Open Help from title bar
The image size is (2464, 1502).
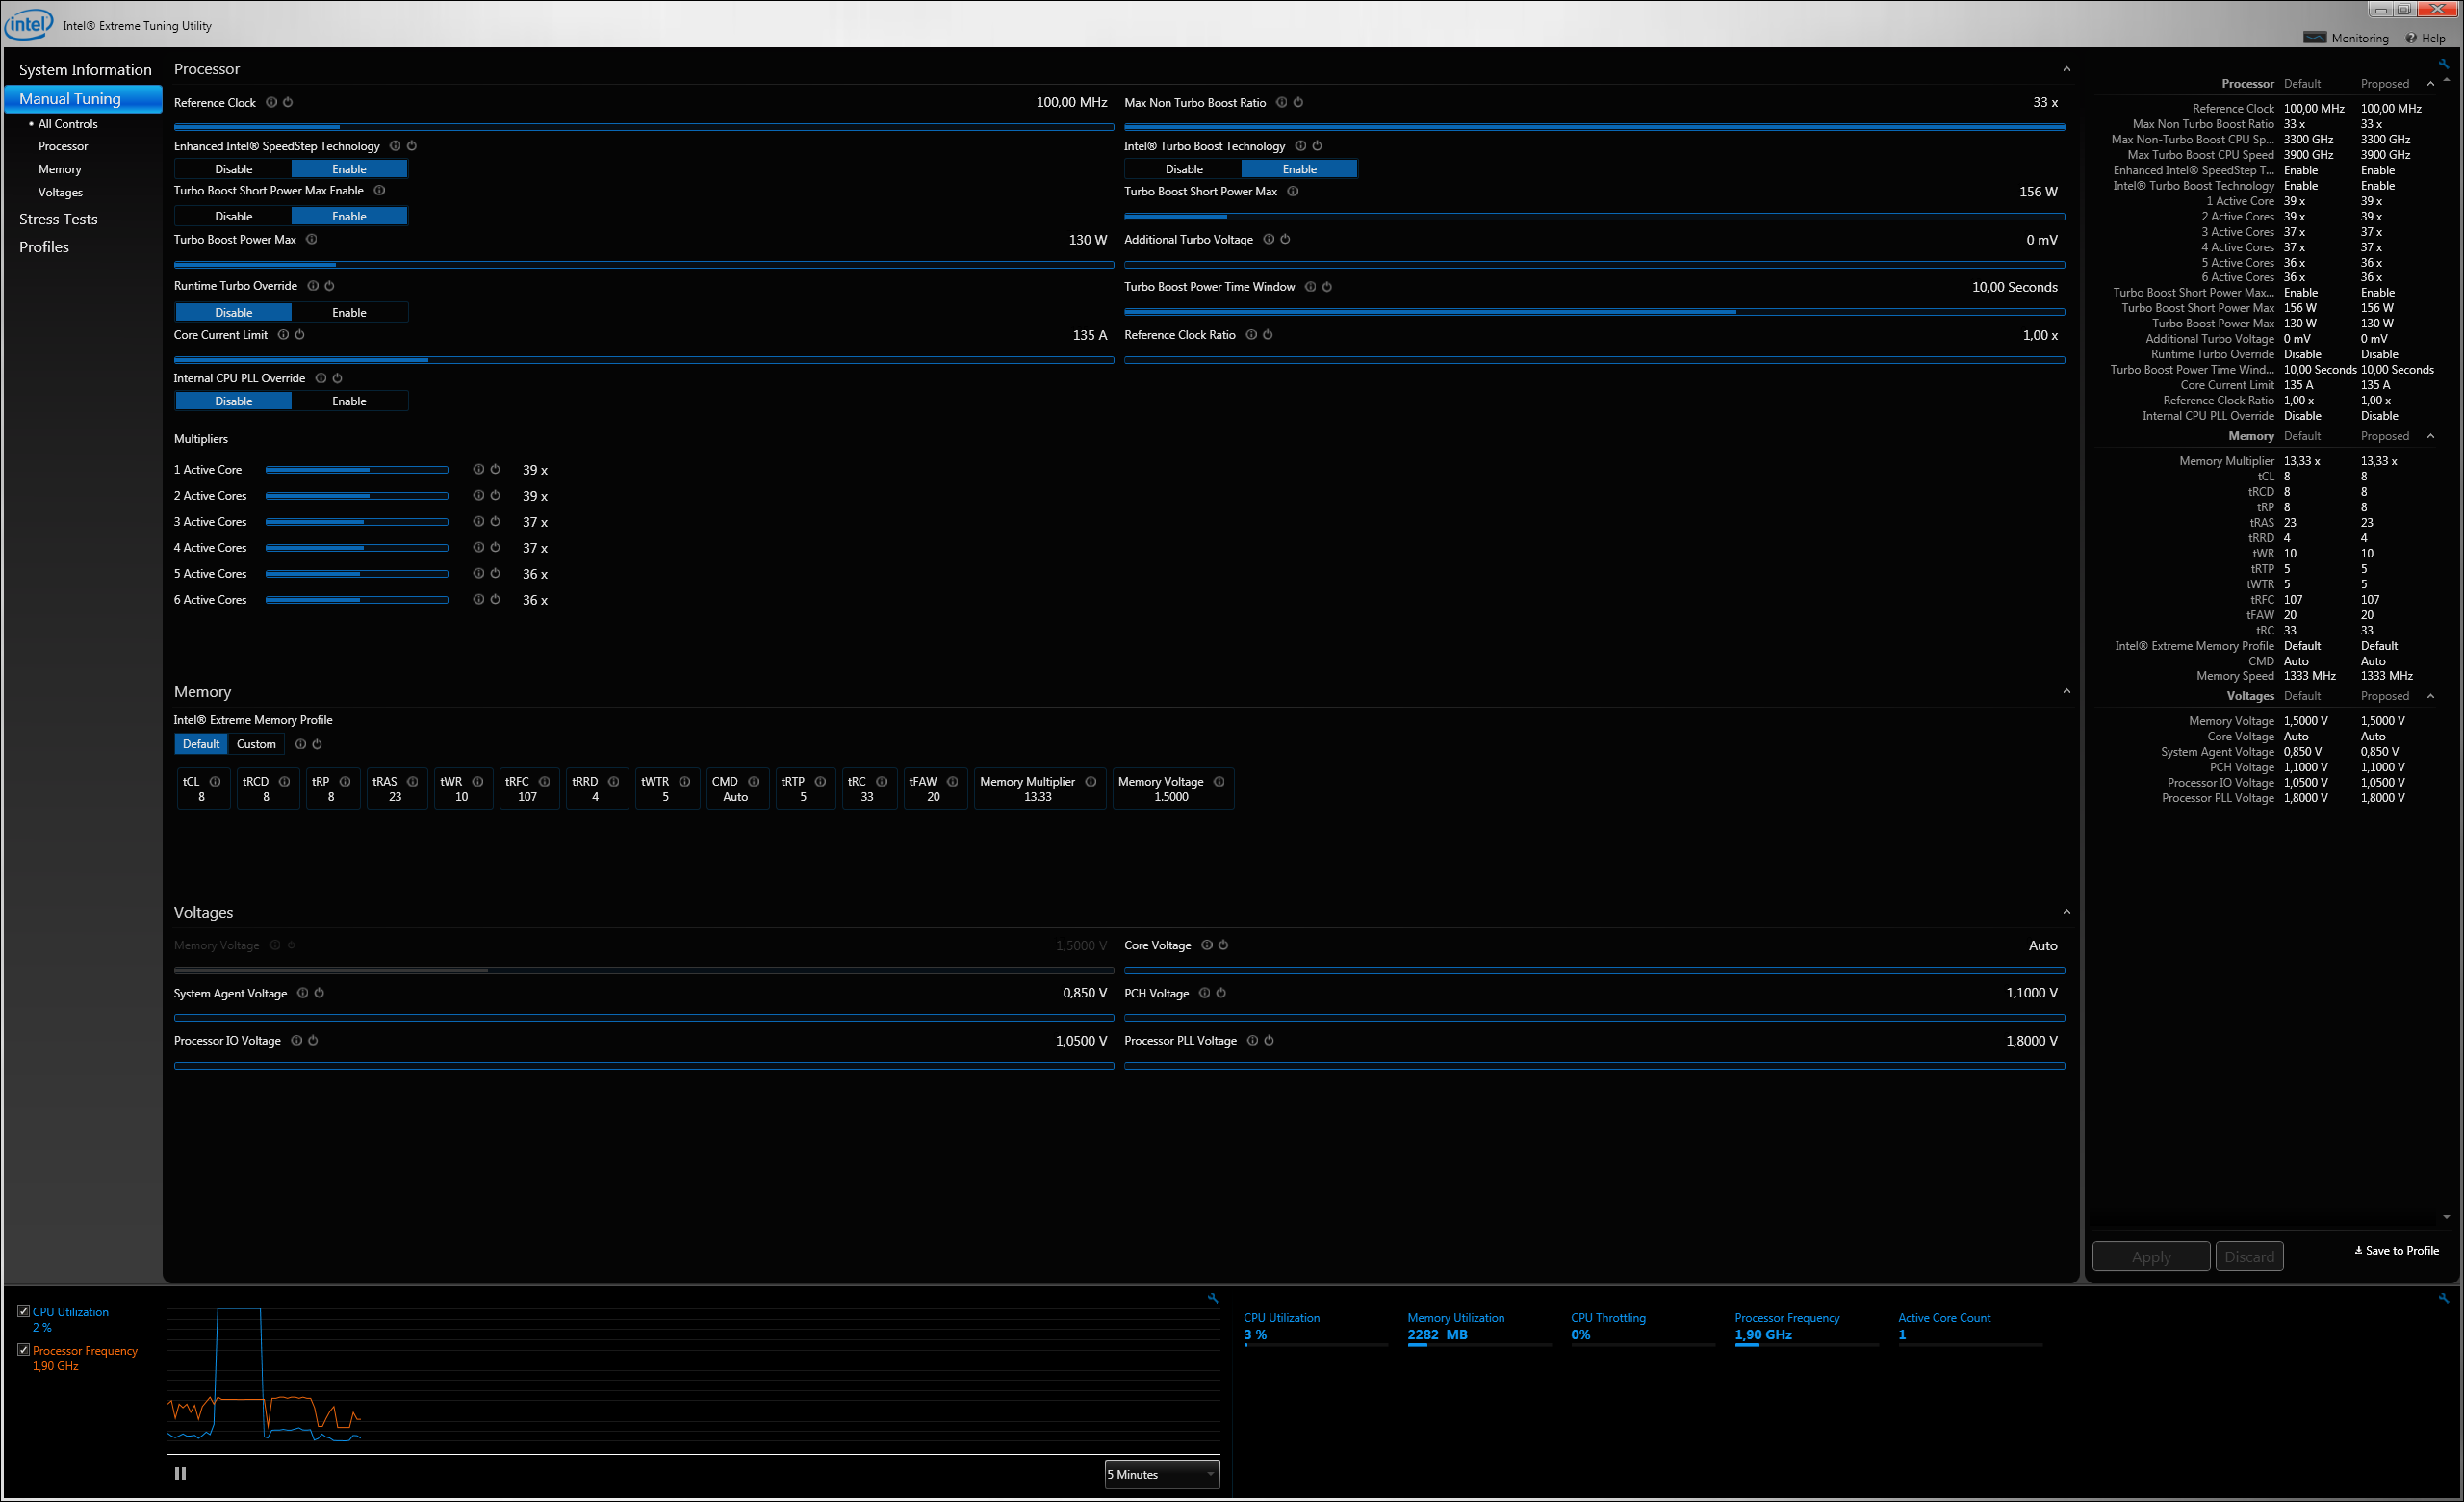(x=2426, y=38)
